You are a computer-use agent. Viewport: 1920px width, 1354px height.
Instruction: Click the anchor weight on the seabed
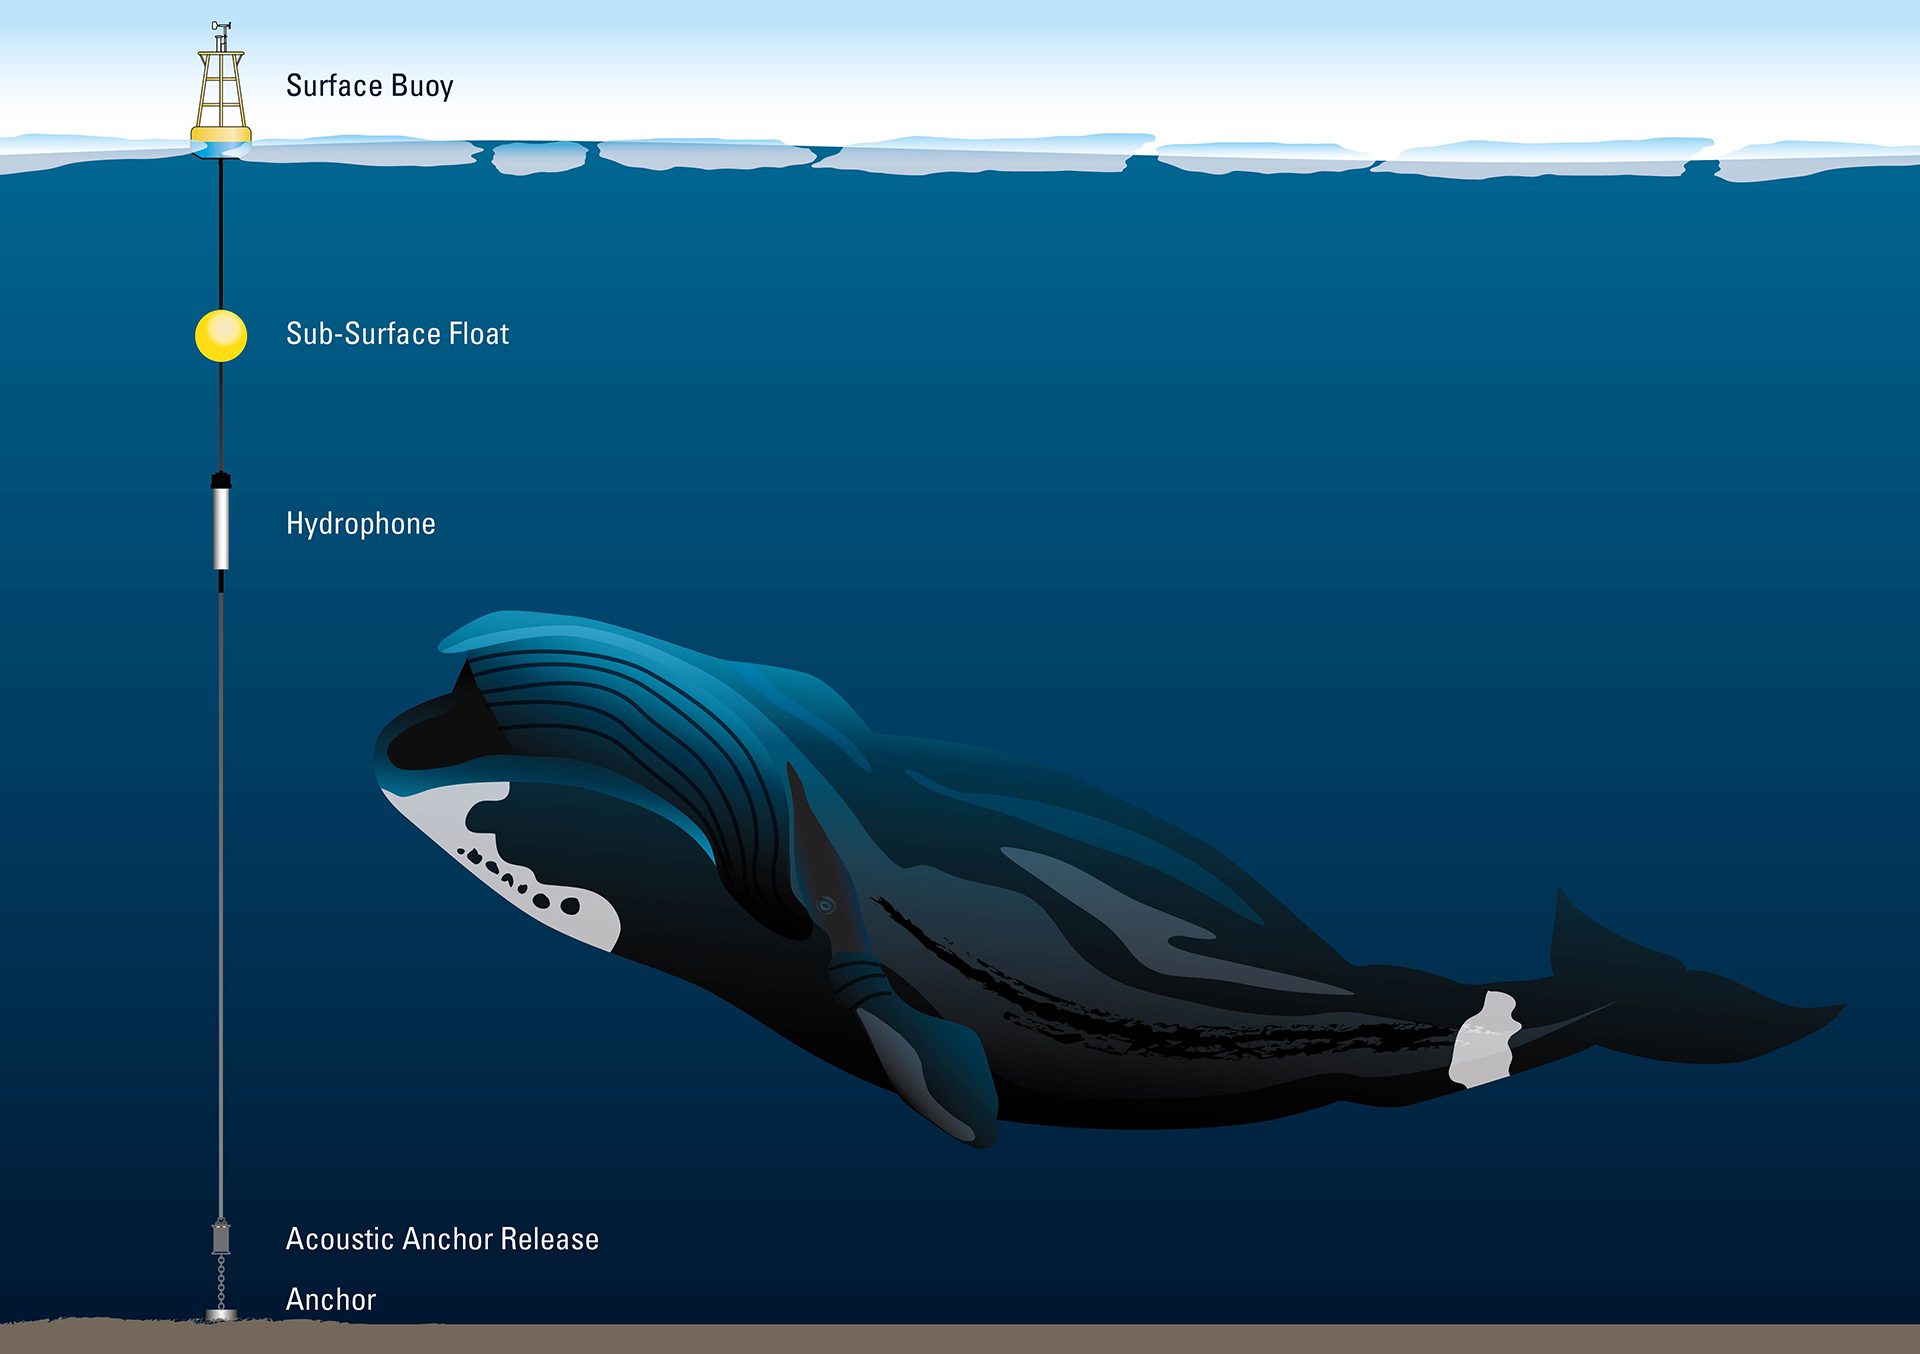point(221,1315)
